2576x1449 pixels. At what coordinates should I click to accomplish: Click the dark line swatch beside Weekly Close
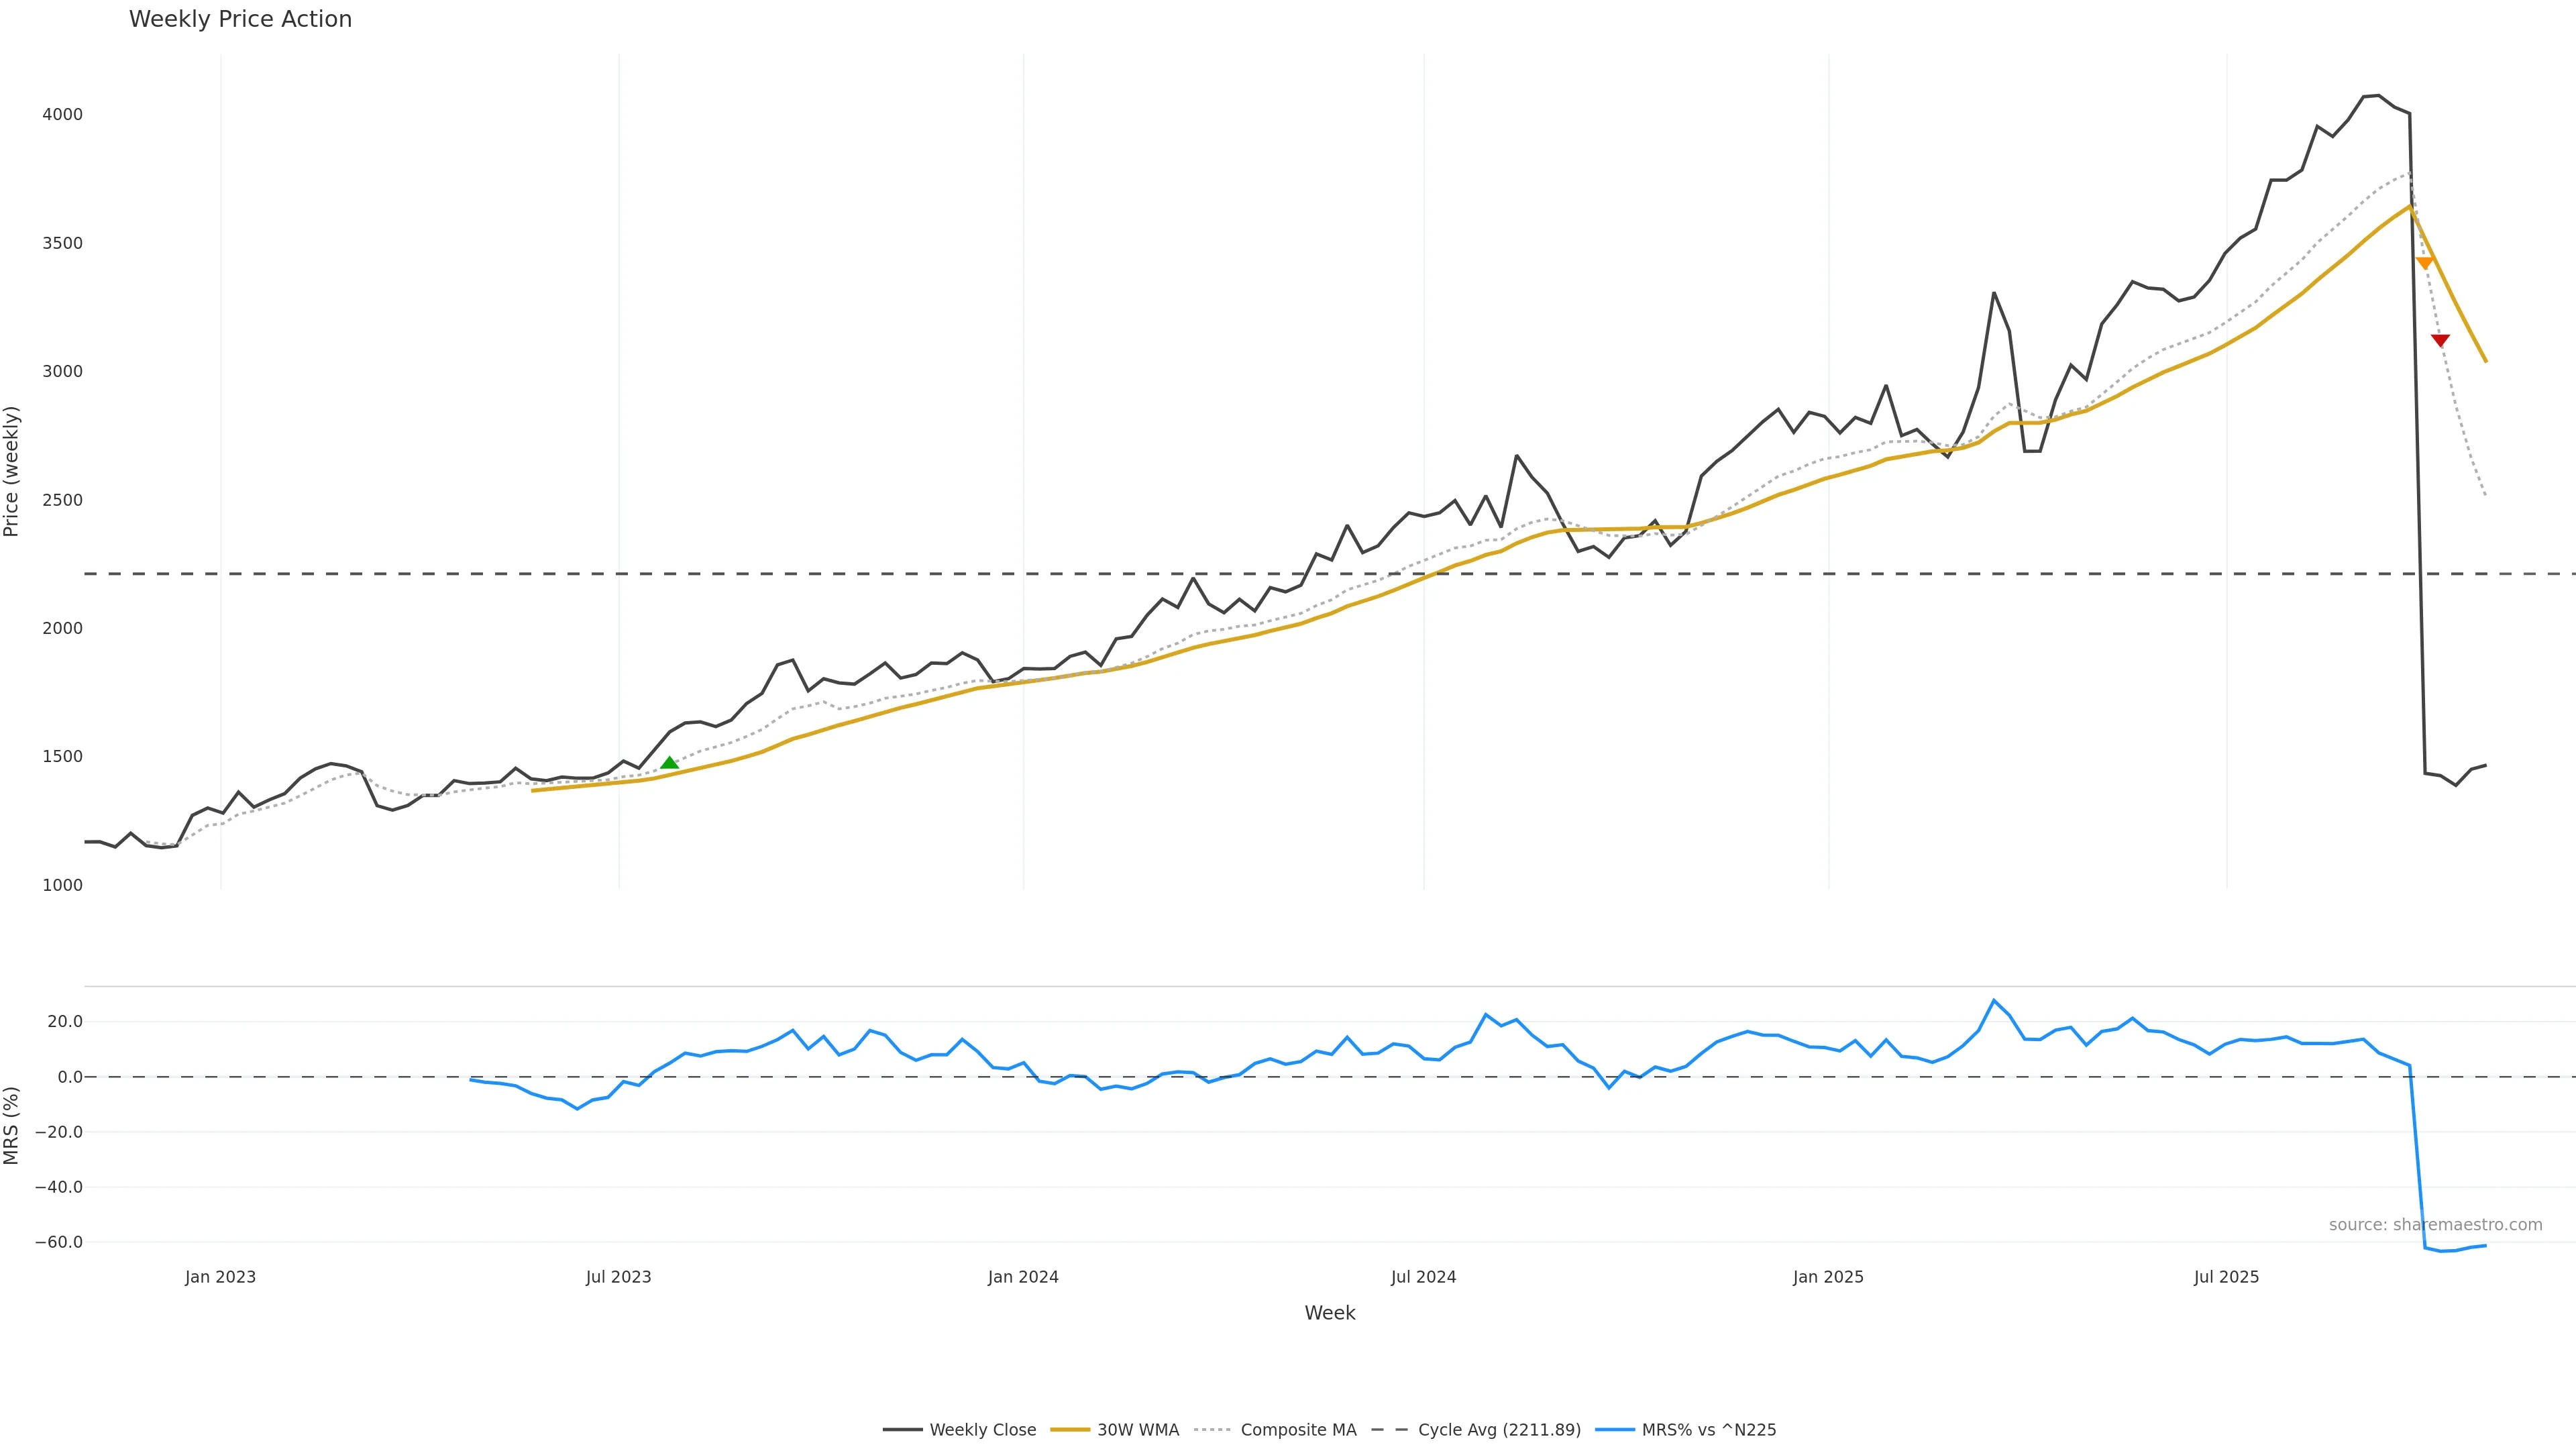[902, 1430]
